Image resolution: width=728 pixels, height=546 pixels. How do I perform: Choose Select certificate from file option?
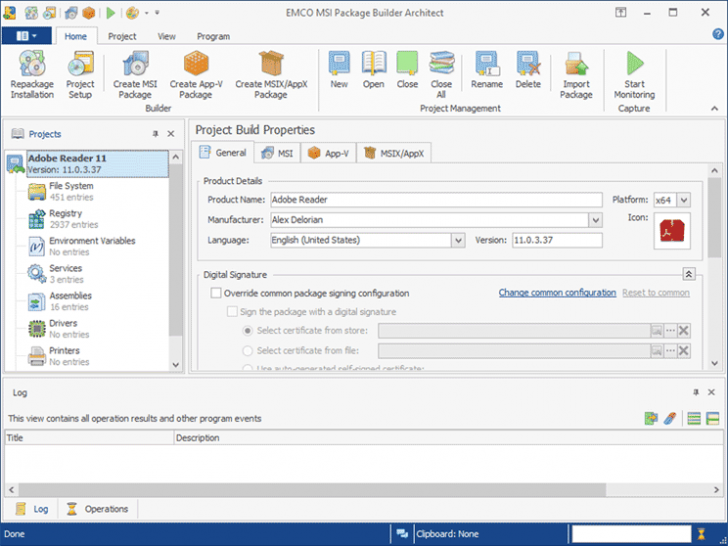click(x=249, y=350)
